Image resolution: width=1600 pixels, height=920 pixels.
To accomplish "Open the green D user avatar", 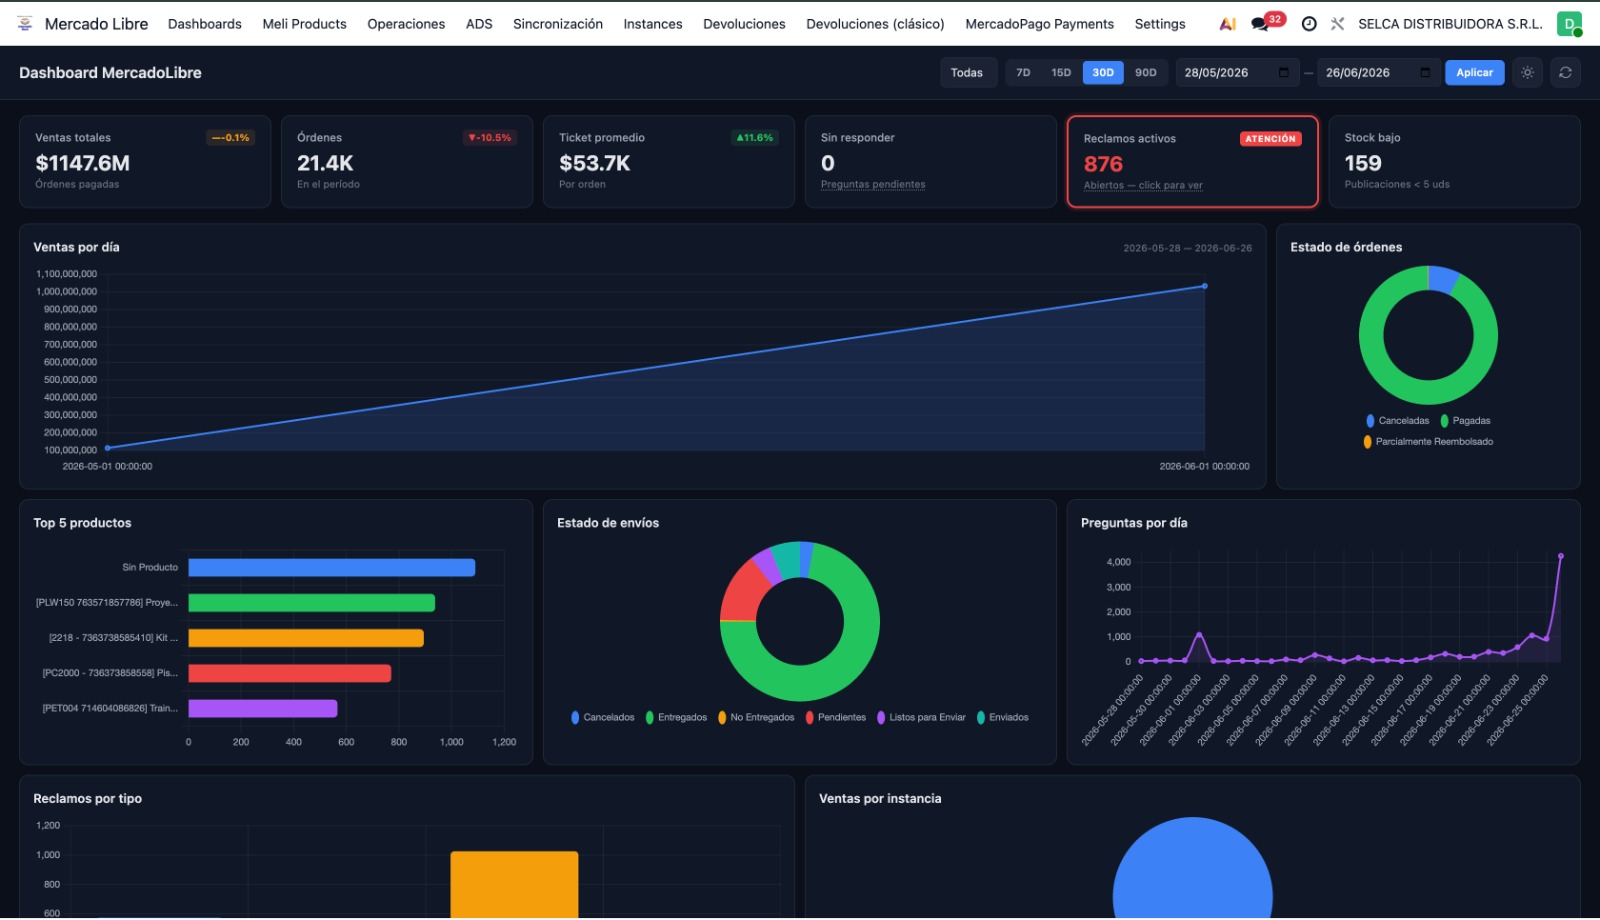I will (x=1569, y=24).
